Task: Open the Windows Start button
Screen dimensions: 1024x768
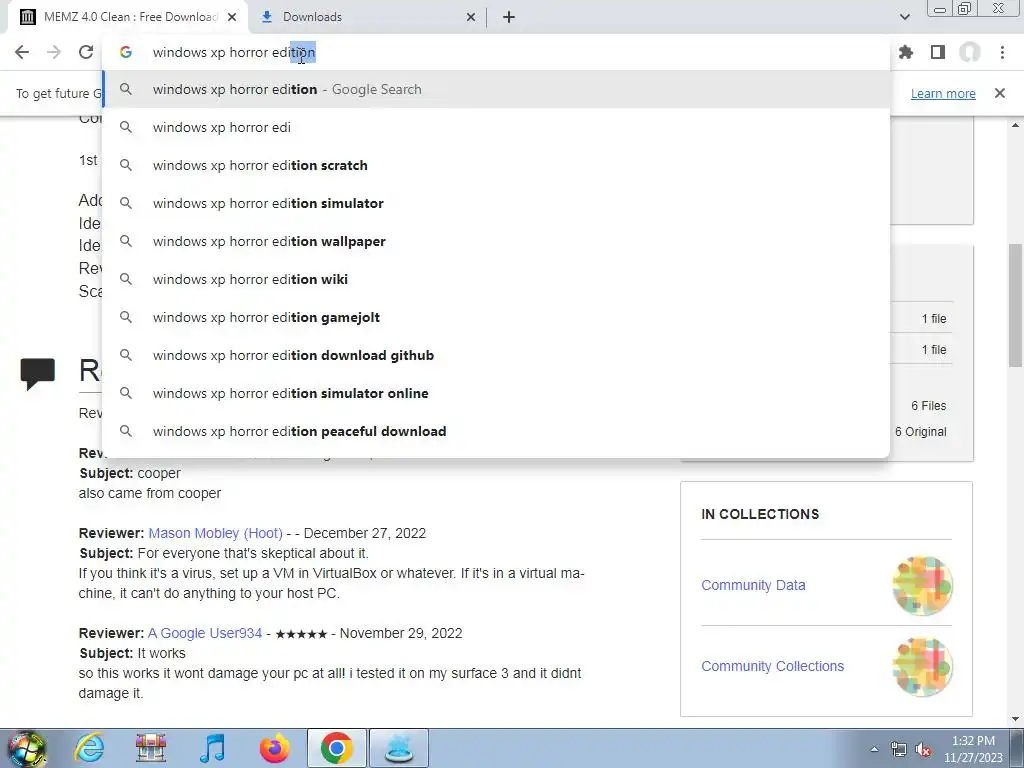Action: click(26, 748)
